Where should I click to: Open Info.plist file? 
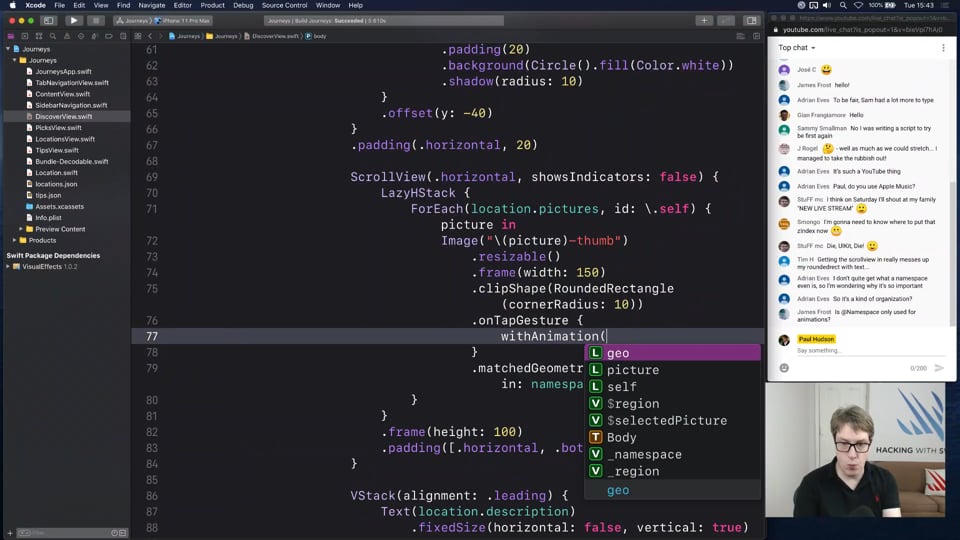tap(48, 217)
